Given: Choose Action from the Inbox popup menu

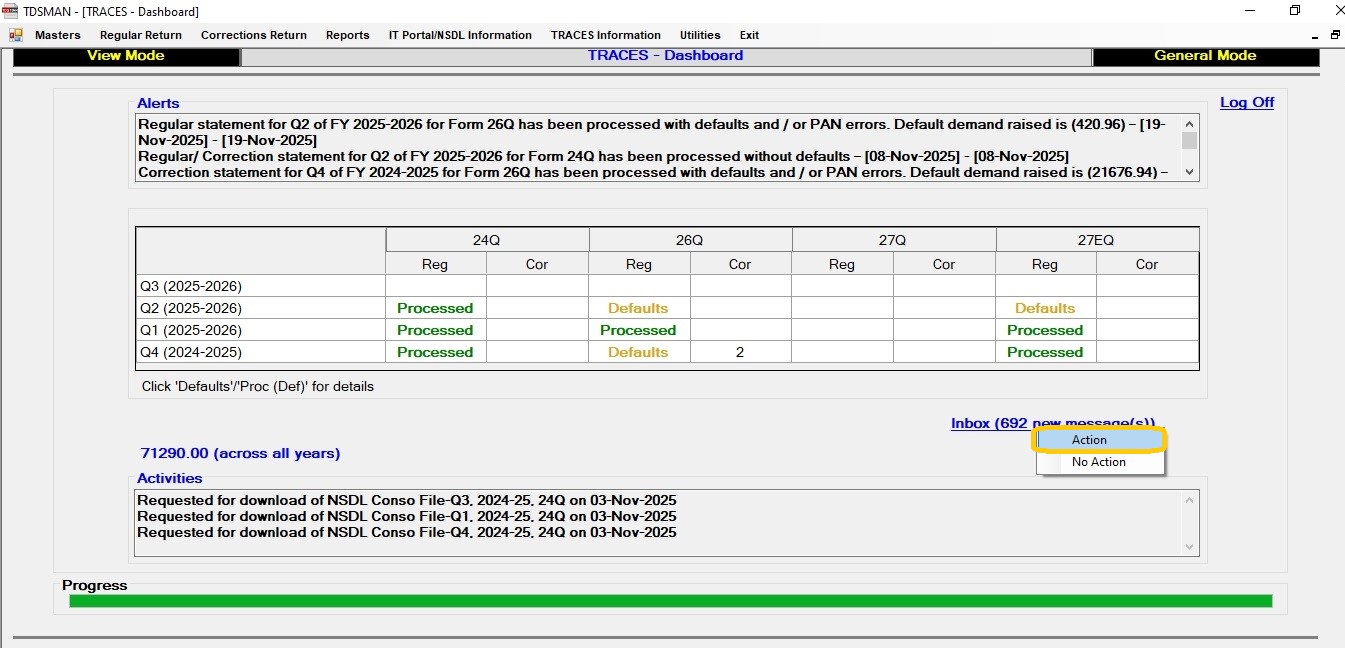Looking at the screenshot, I should click(x=1089, y=440).
